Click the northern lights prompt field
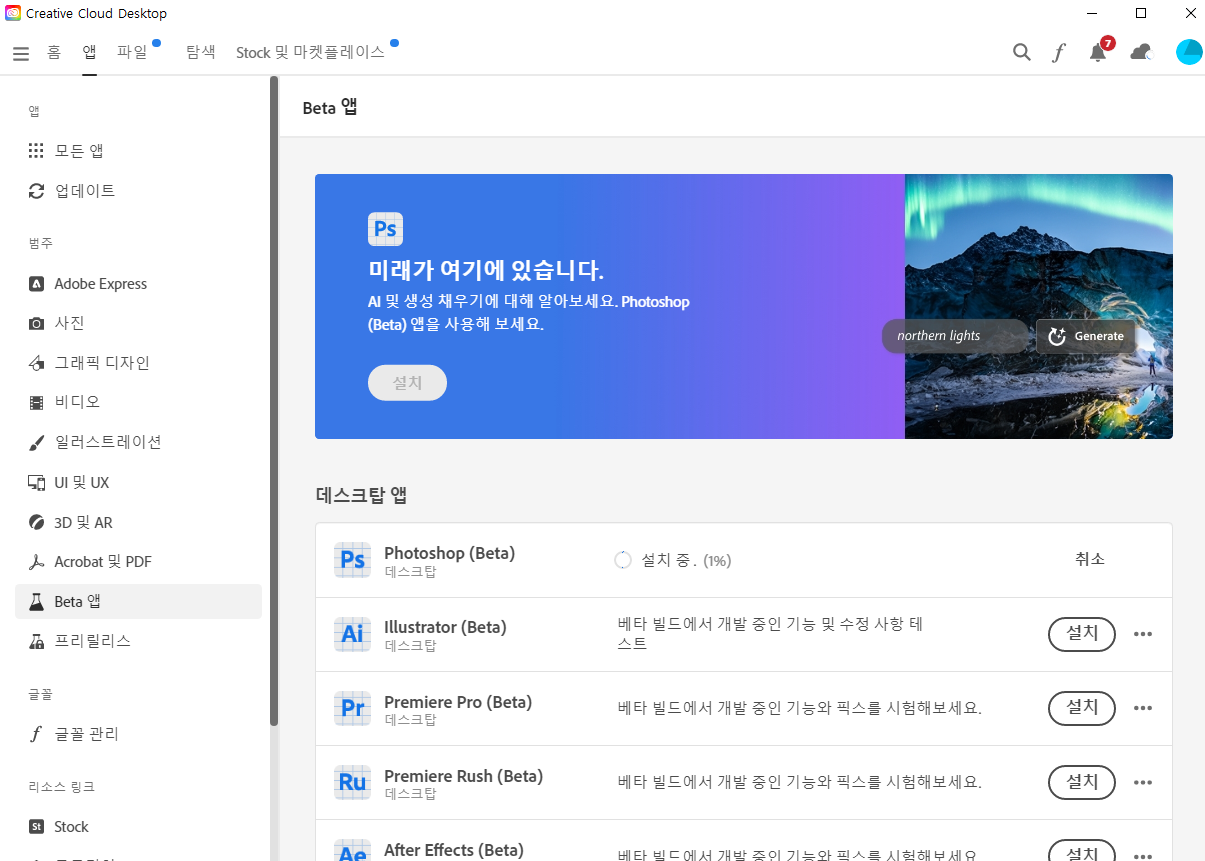The width and height of the screenshot is (1205, 861). coord(955,336)
